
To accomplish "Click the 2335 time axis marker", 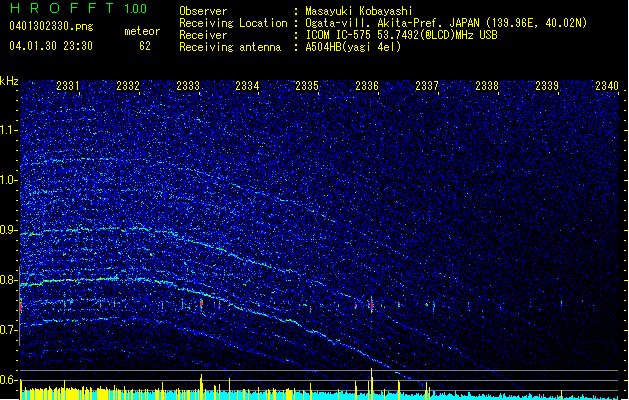I will (x=307, y=85).
